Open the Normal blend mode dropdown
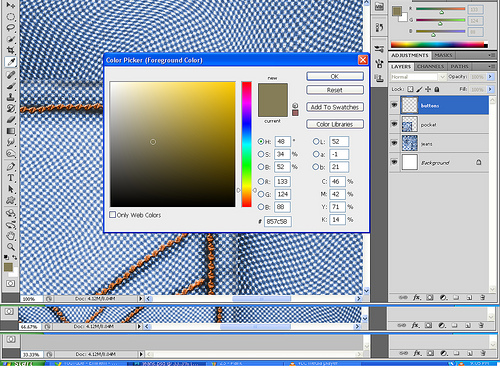 coord(418,77)
